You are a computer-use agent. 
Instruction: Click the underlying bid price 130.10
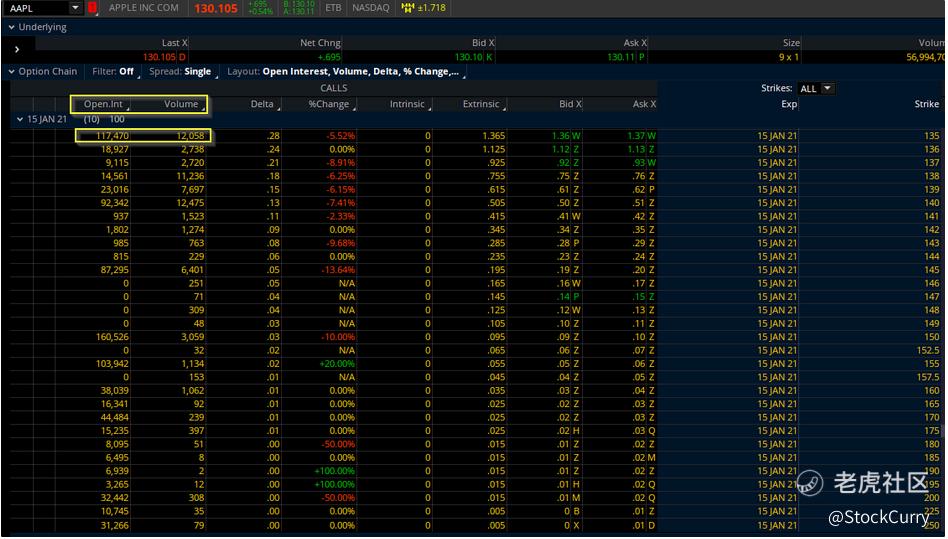469,57
